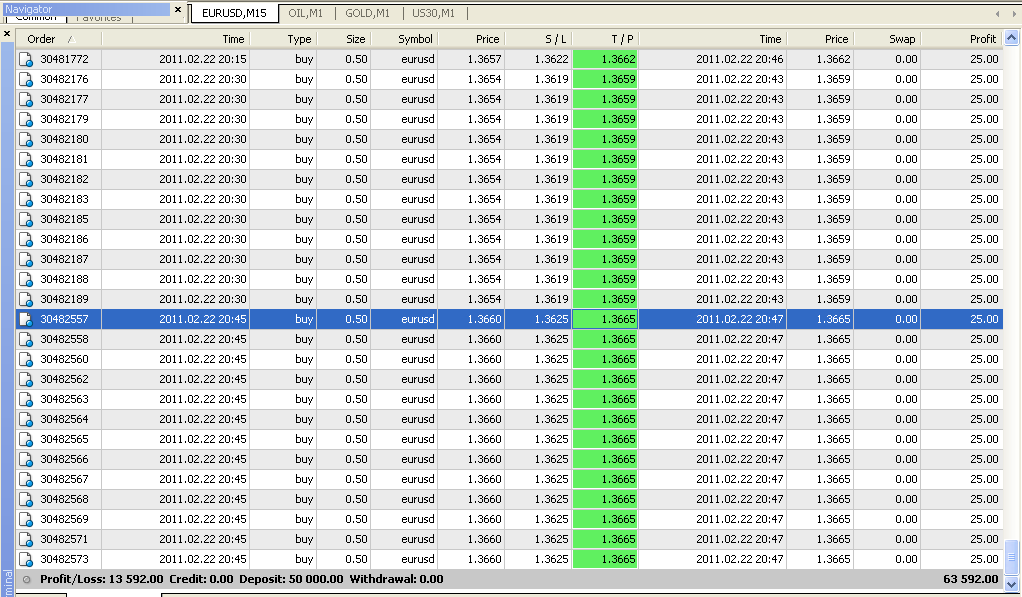Click the order icon for 30481772
The image size is (1022, 597).
tap(26, 60)
